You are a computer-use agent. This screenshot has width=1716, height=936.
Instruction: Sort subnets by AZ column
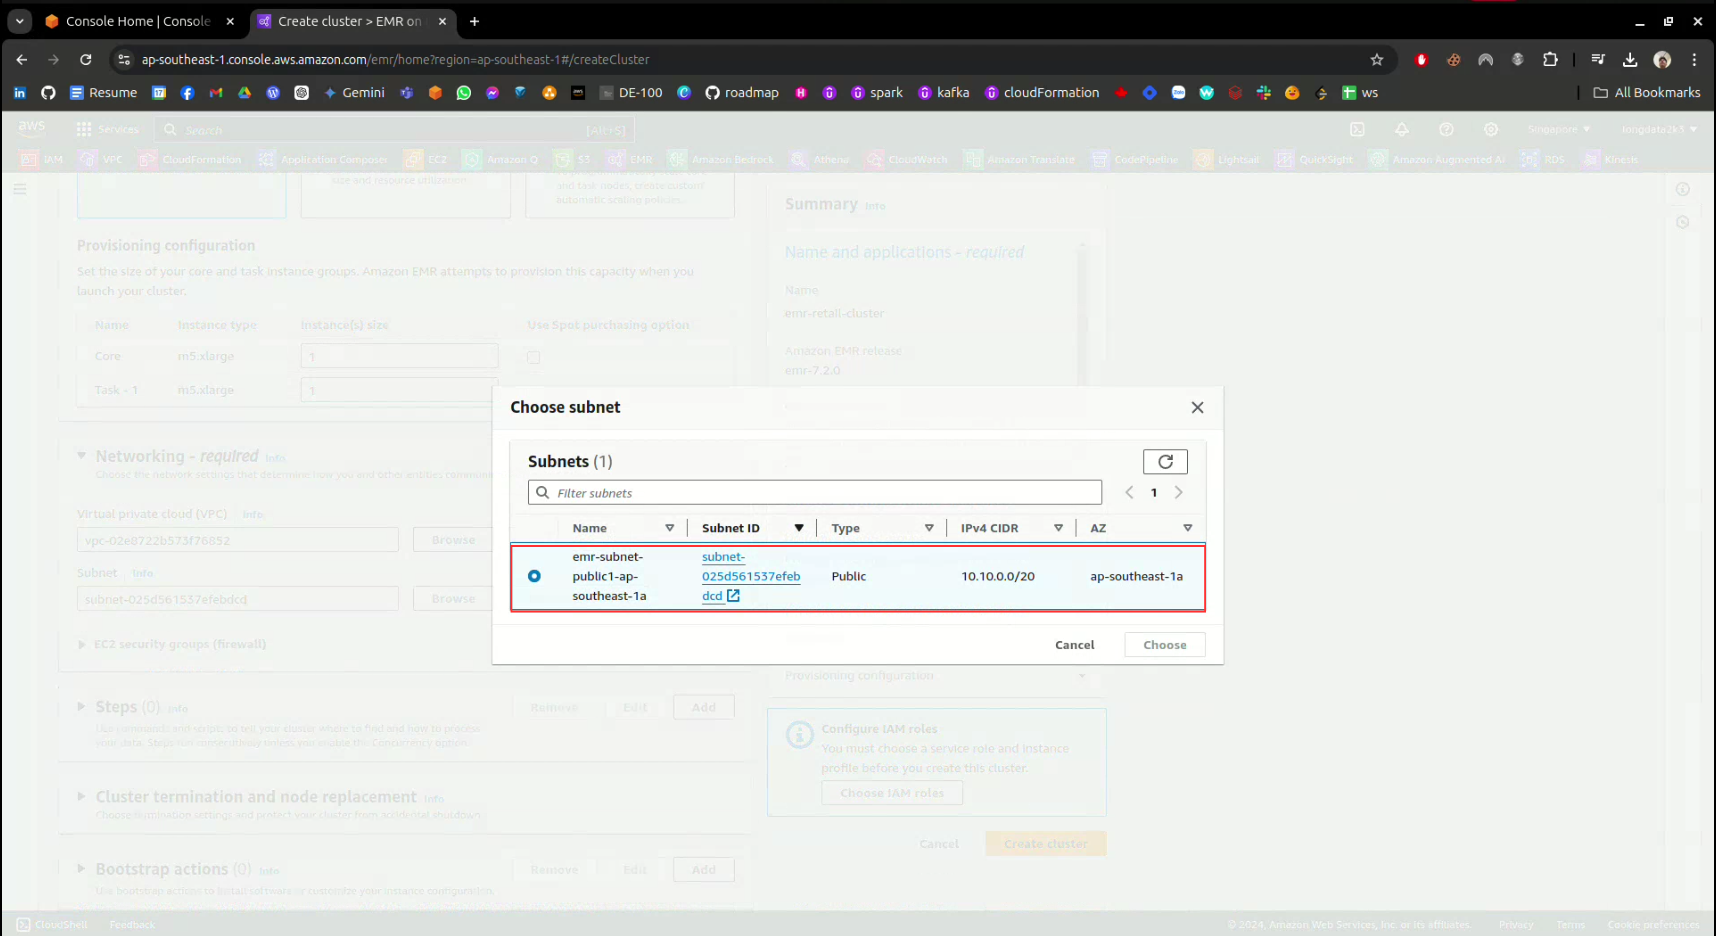point(1187,529)
